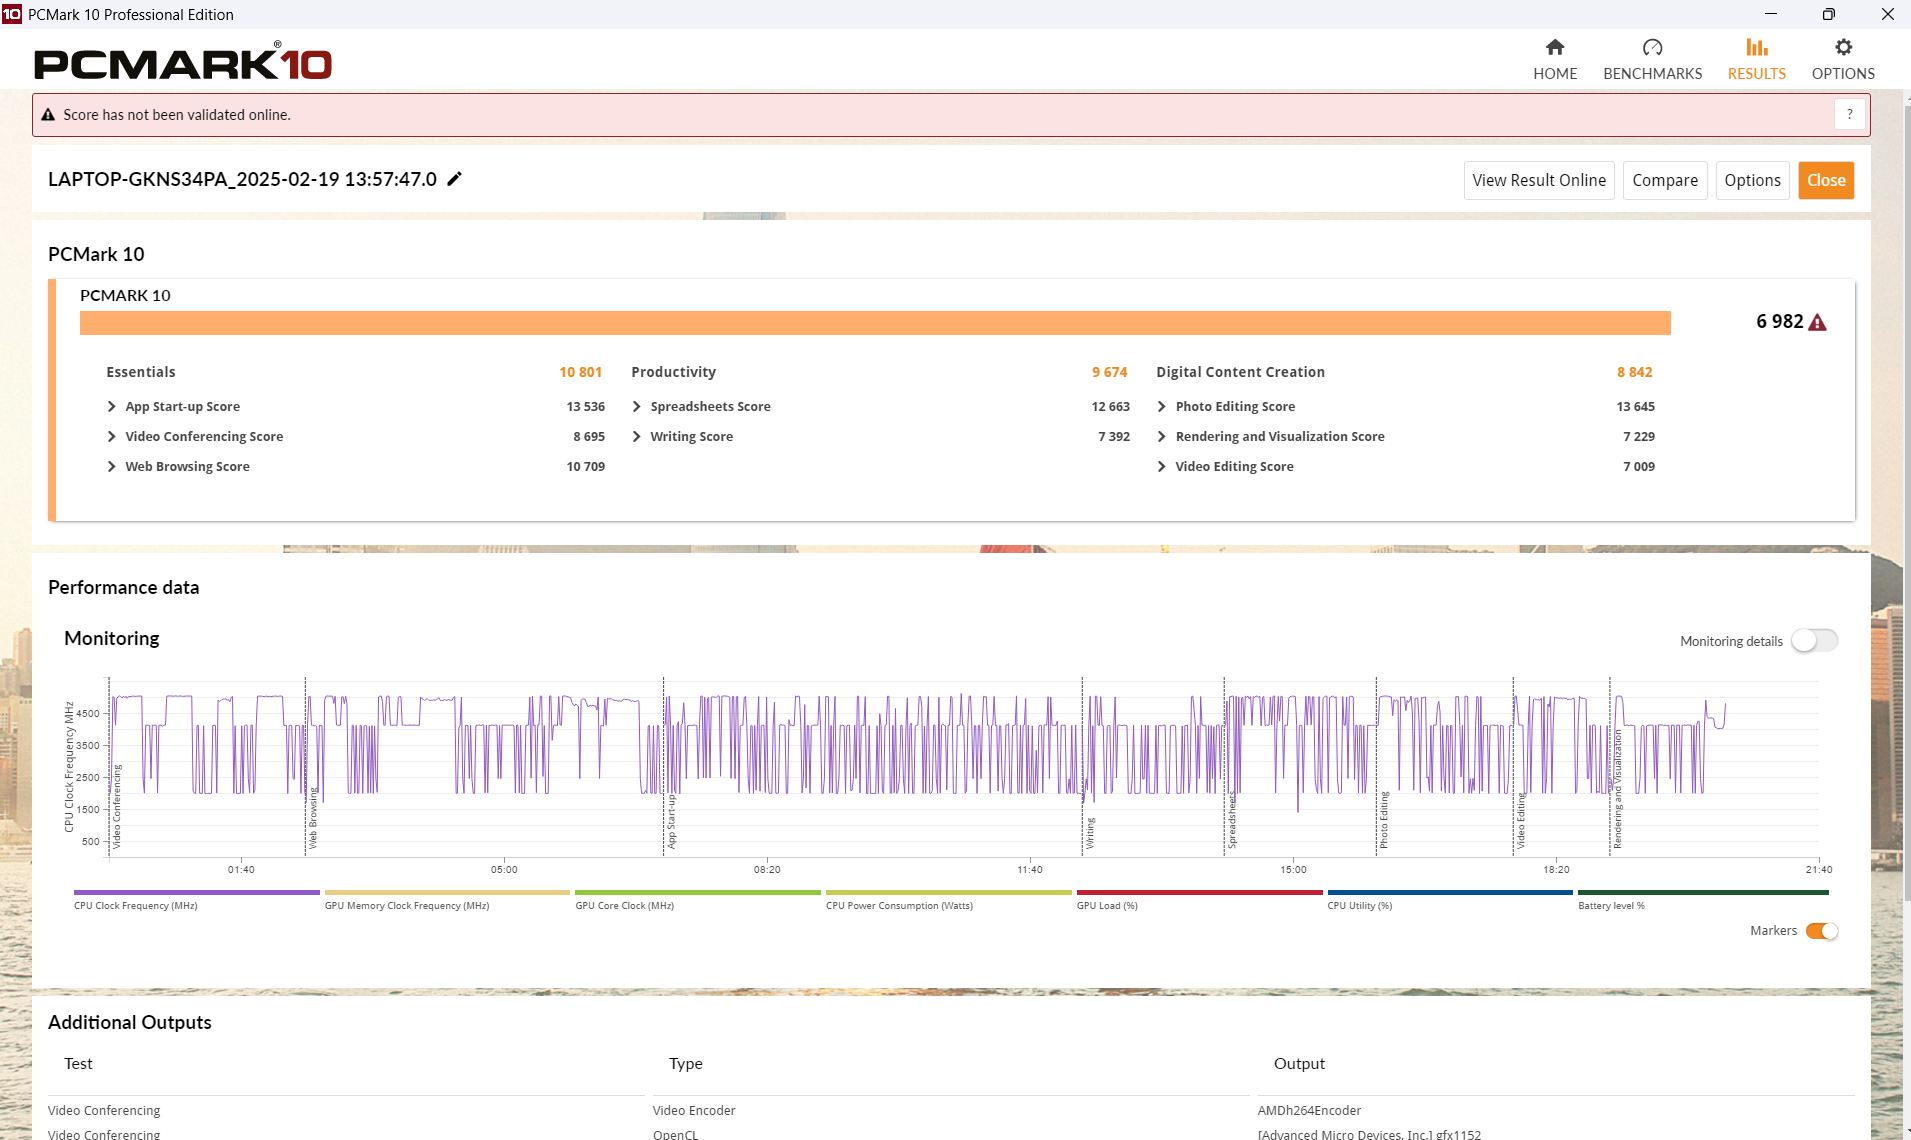1911x1140 pixels.
Task: Select CPU Power Consumption legend swatch
Action: pyautogui.click(x=949, y=892)
